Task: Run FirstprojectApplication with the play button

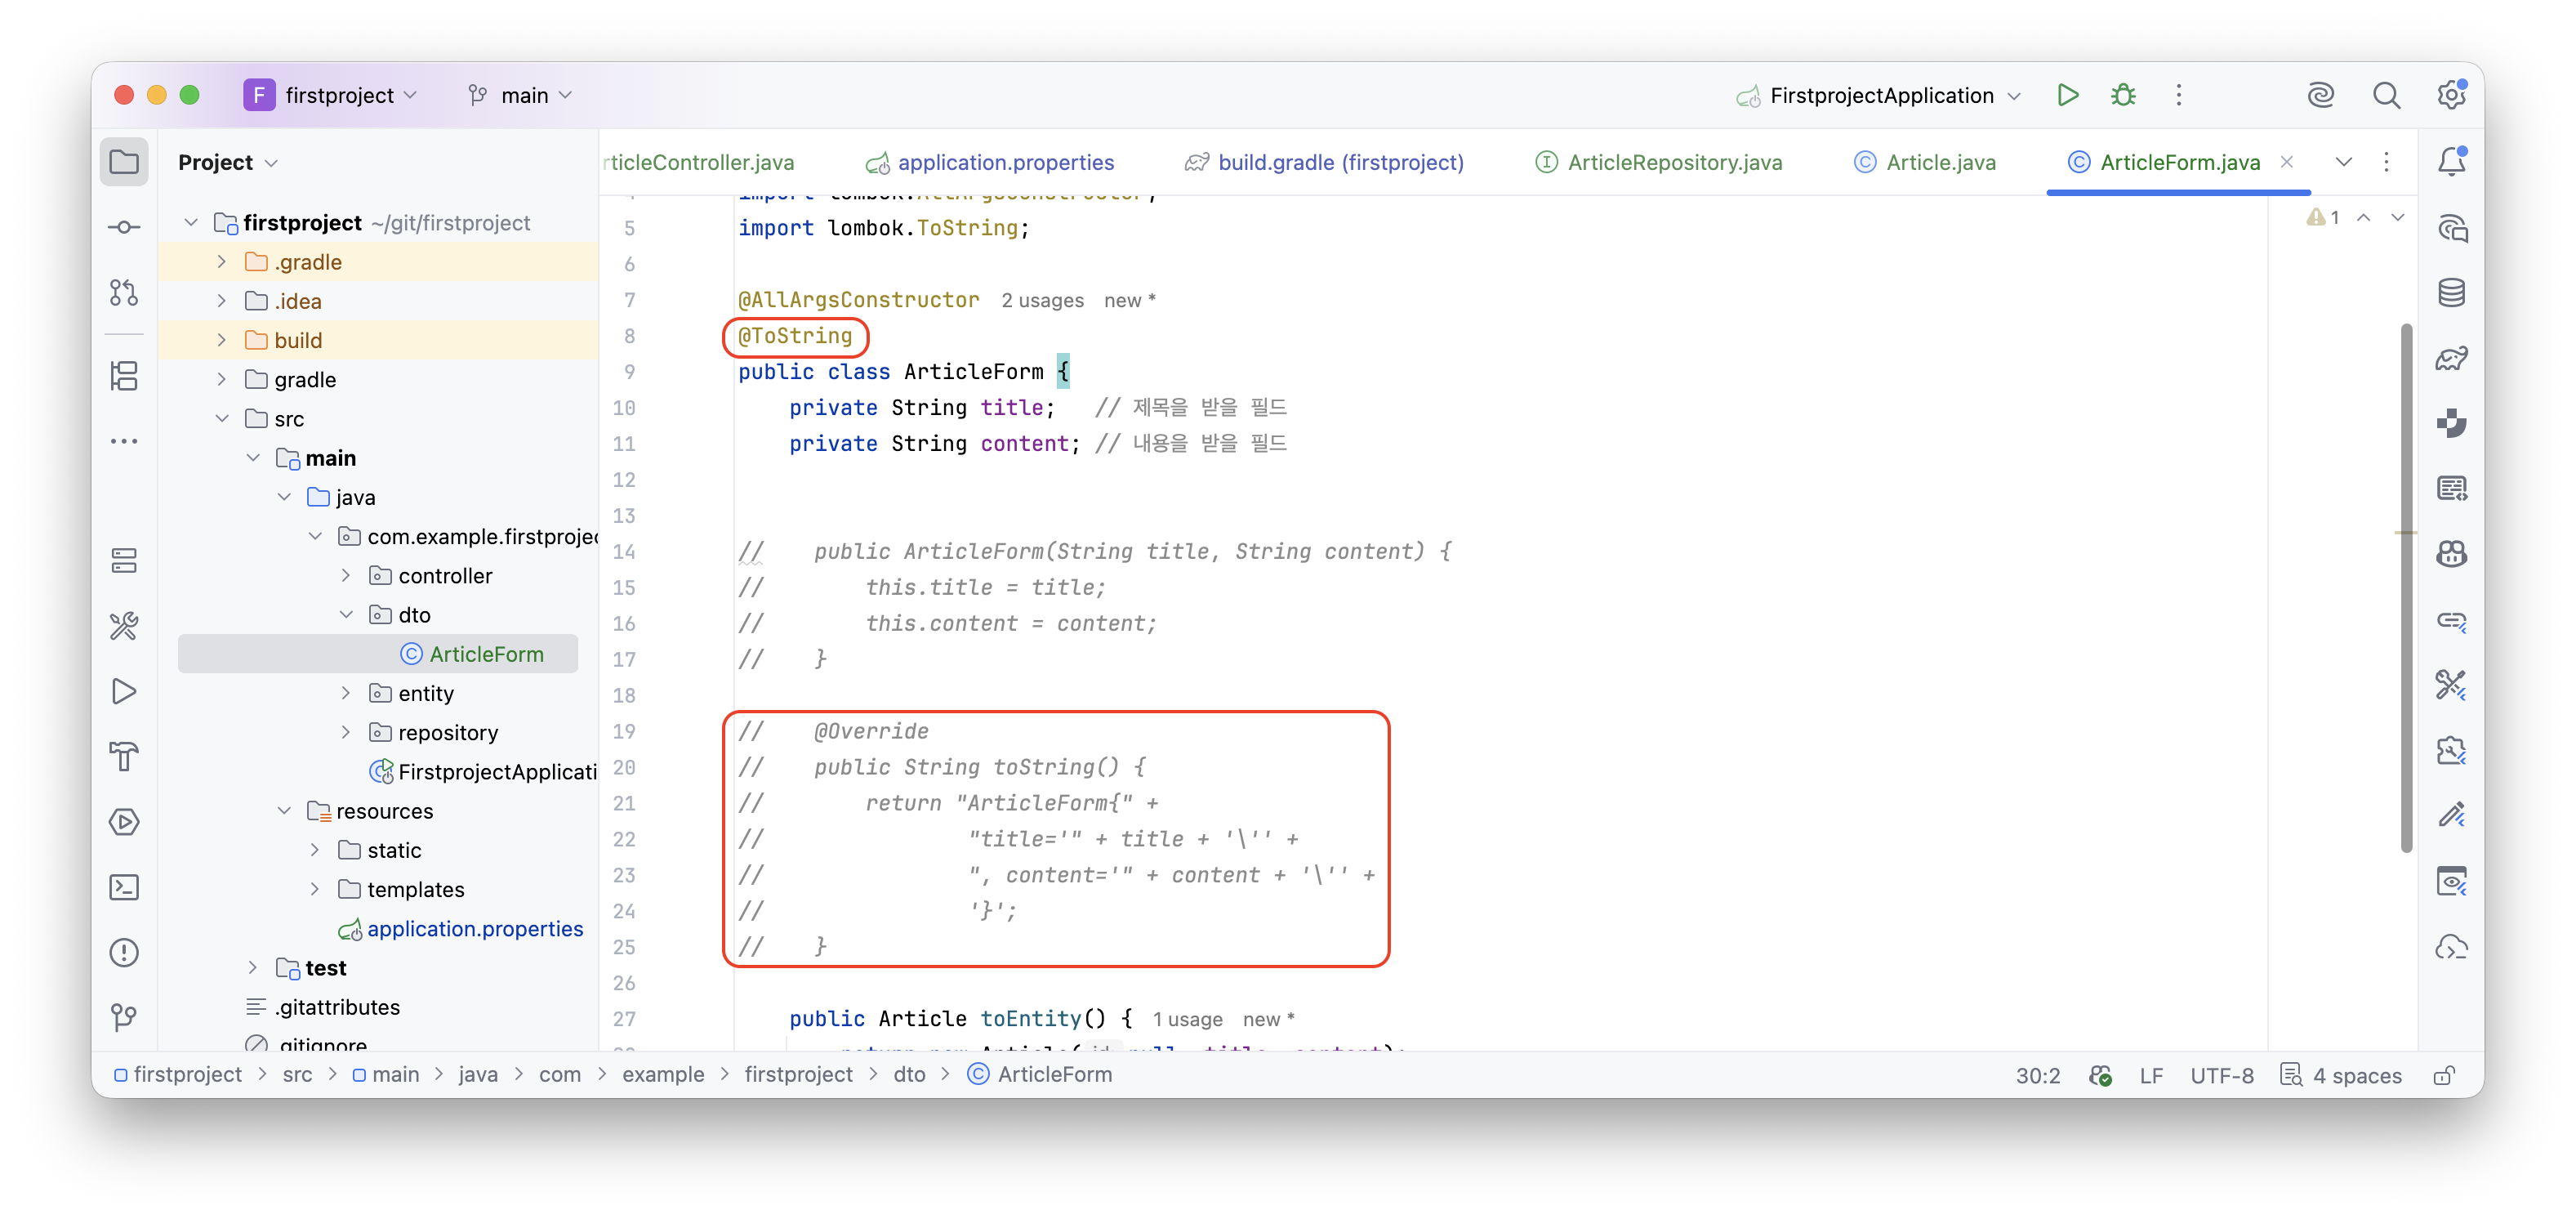Action: pyautogui.click(x=2067, y=95)
